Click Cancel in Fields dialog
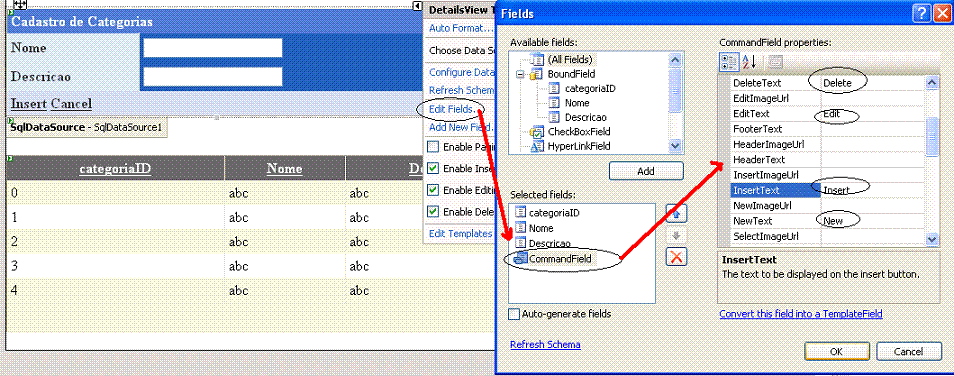The image size is (954, 376). (908, 352)
